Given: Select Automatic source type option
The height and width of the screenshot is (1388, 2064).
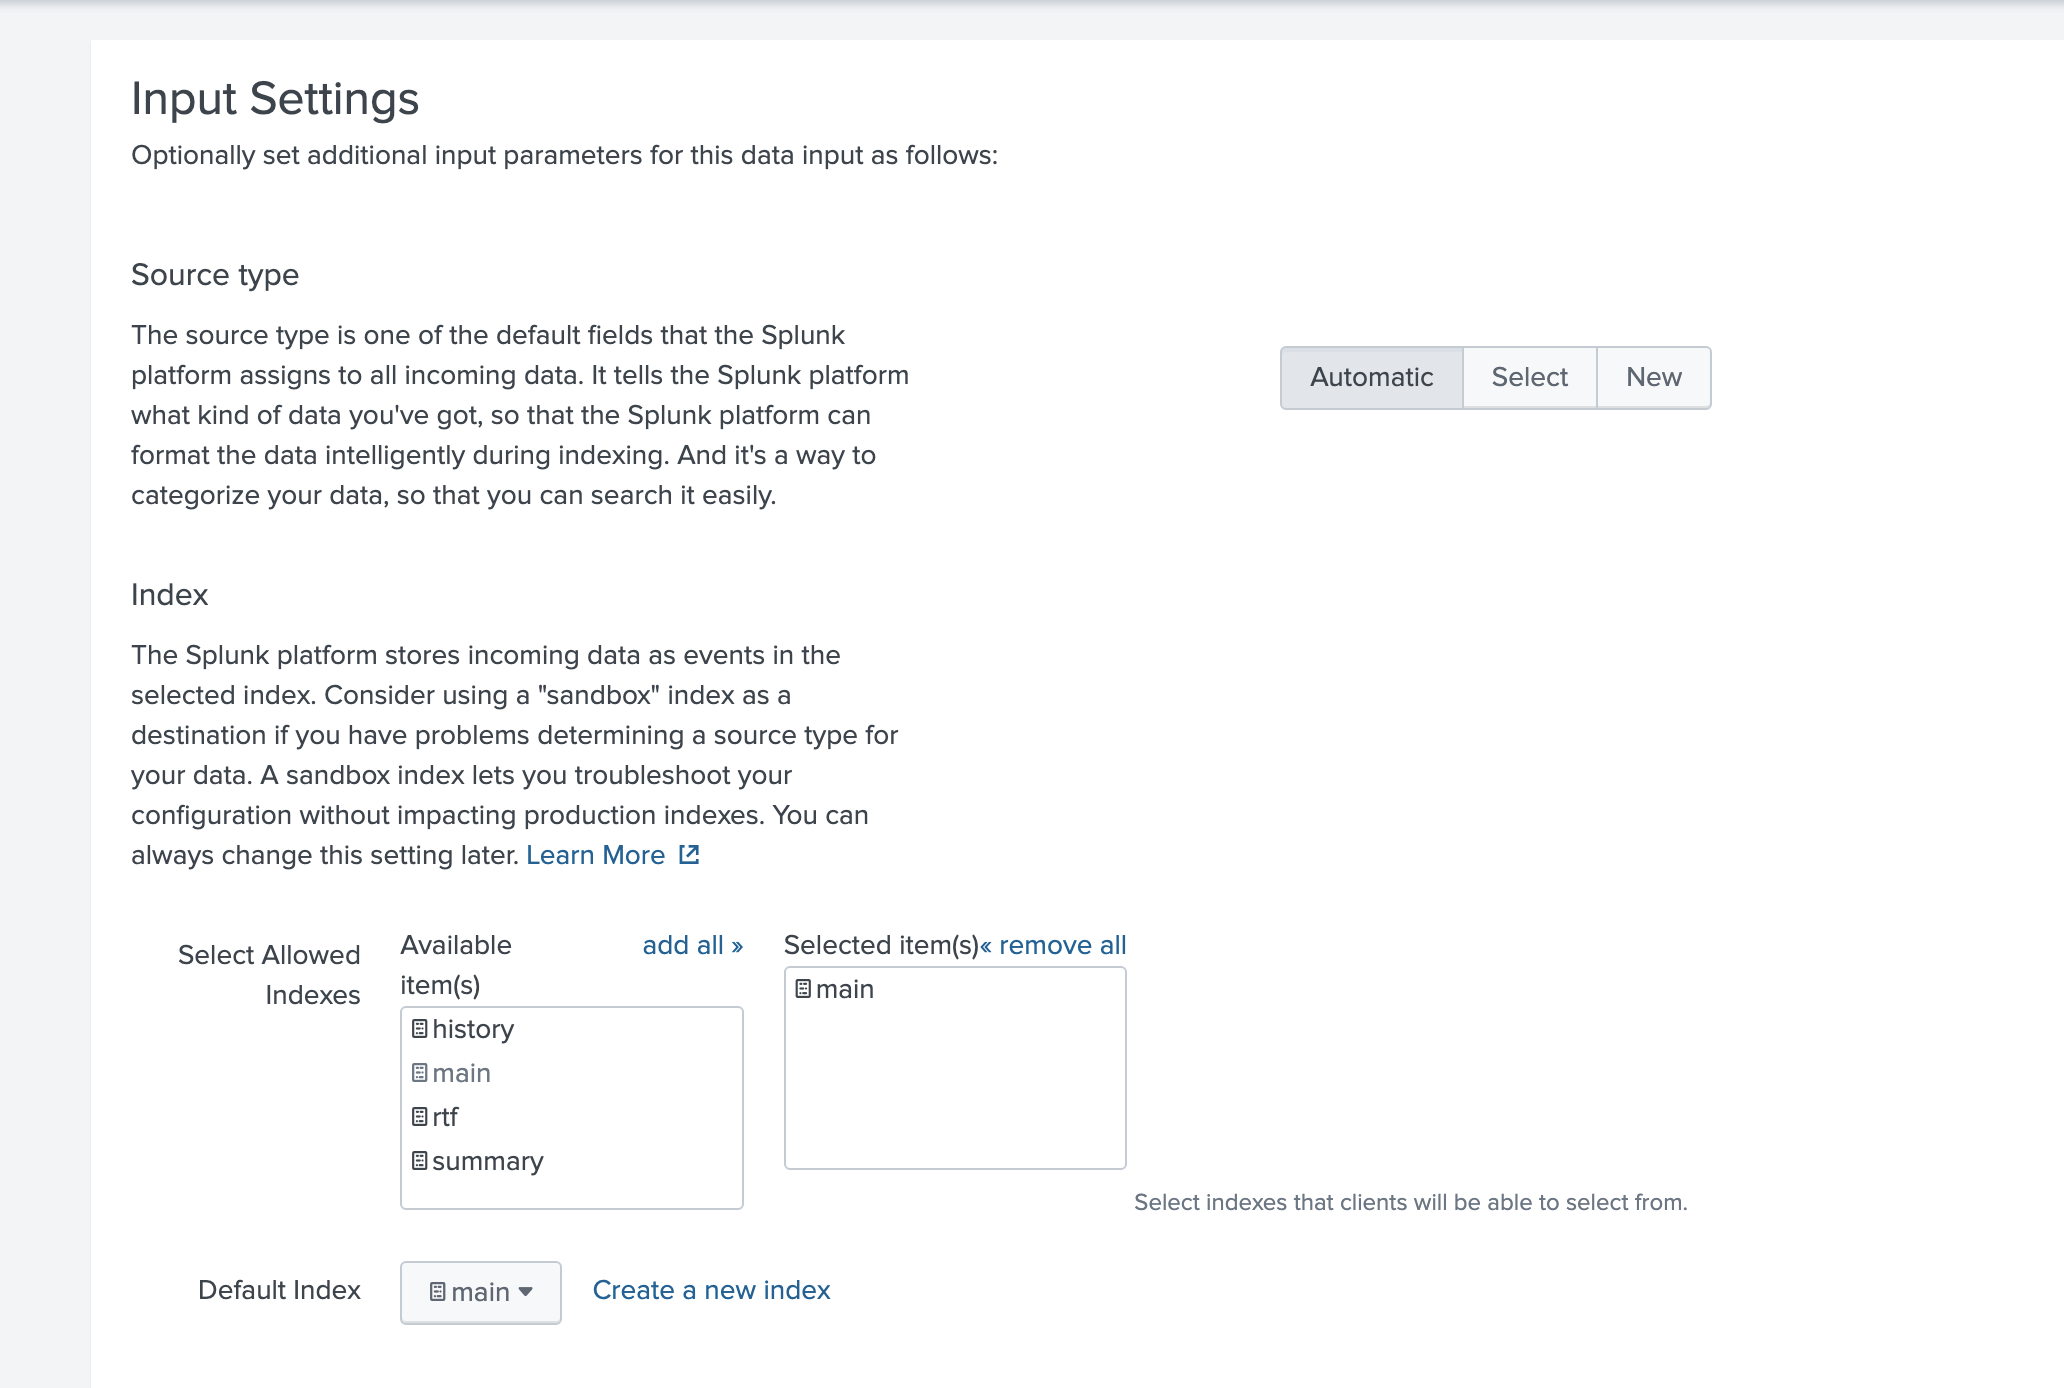Looking at the screenshot, I should pyautogui.click(x=1371, y=377).
